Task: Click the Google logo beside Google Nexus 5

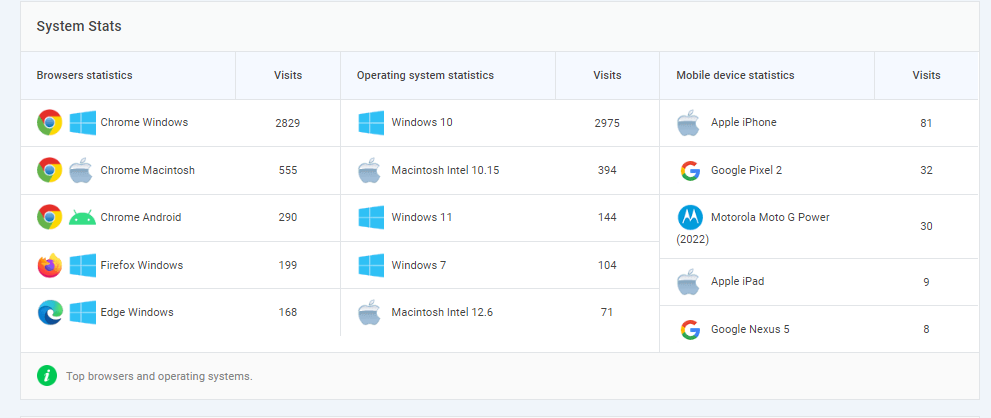Action: 690,329
